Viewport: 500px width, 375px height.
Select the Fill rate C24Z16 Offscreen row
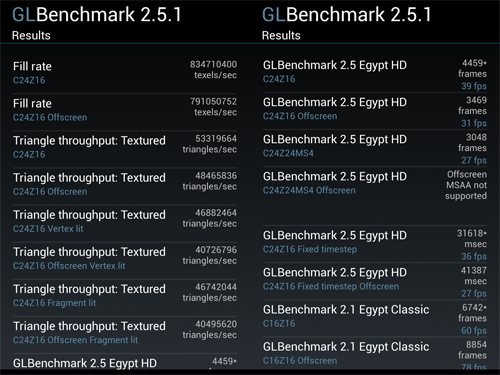pos(125,112)
